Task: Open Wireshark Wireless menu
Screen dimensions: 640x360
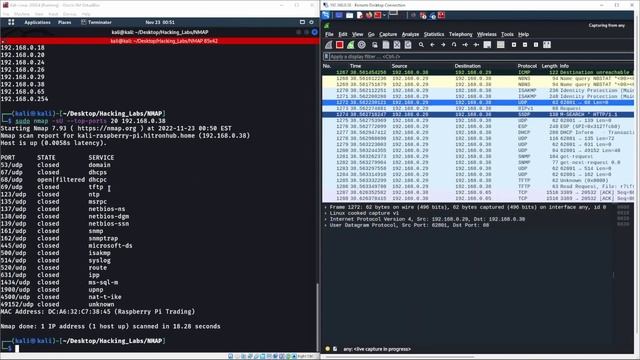Action: point(487,34)
